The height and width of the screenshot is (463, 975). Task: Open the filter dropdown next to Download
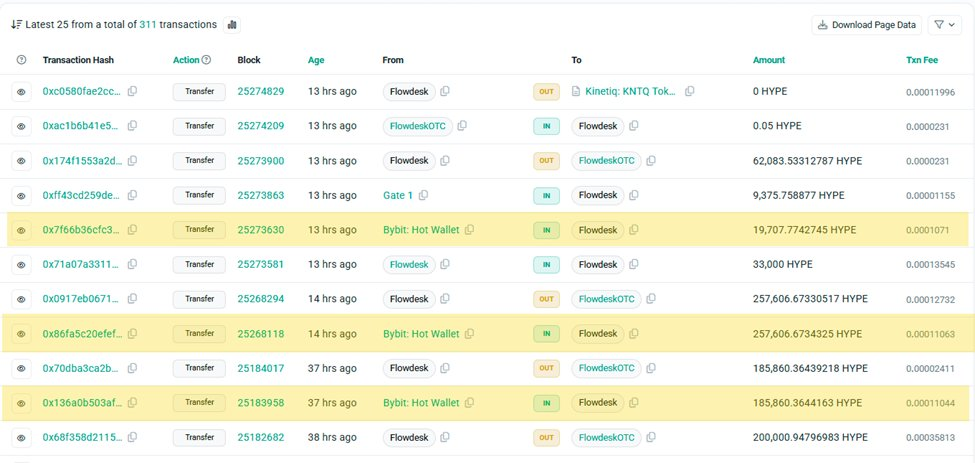click(944, 25)
